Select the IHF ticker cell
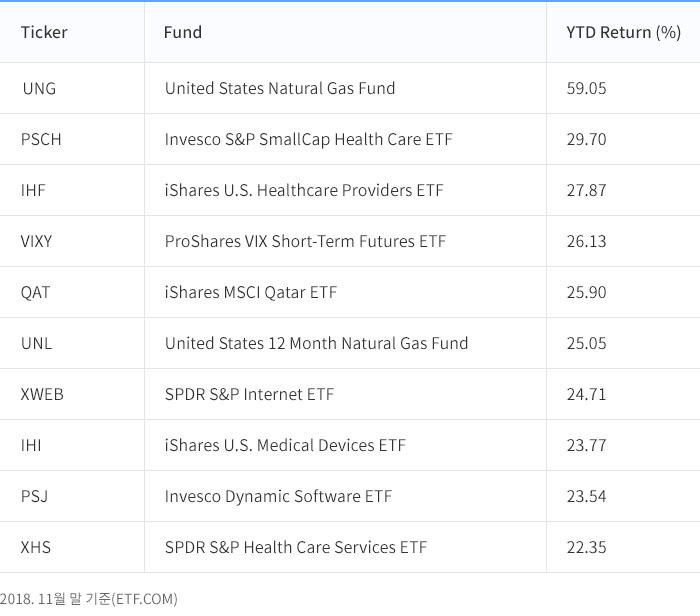This screenshot has height=616, width=700. point(33,190)
